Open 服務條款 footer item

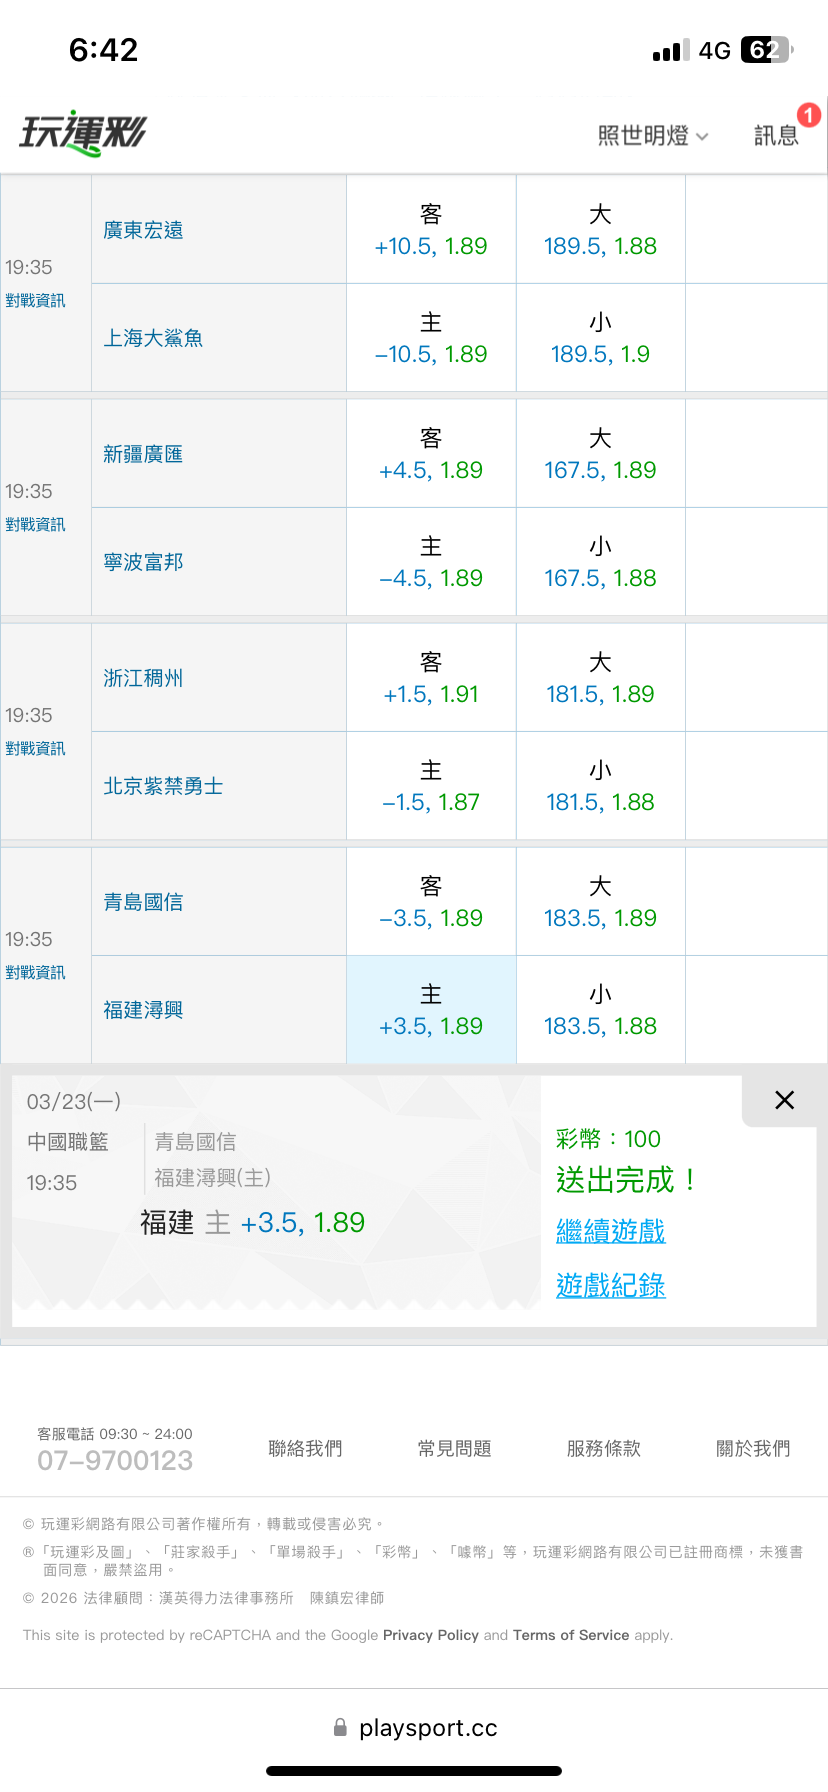coord(604,1449)
